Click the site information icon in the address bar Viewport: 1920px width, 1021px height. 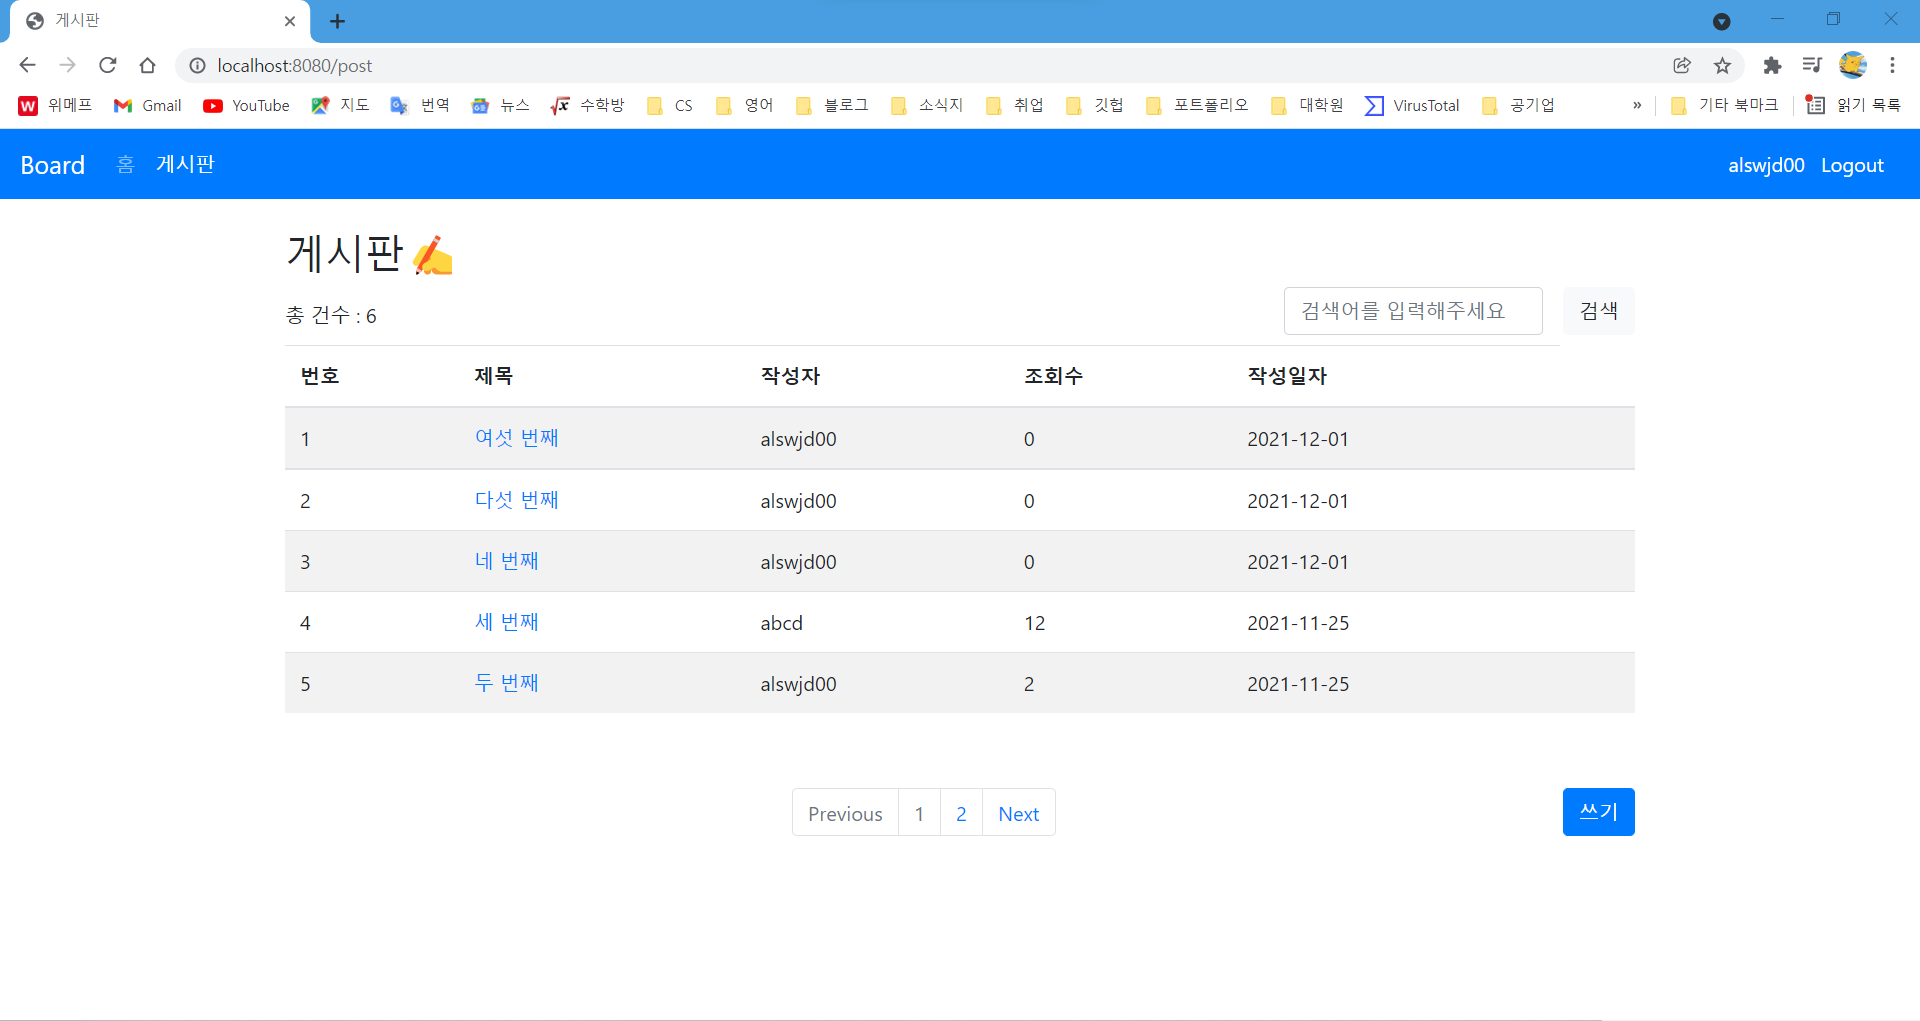pyautogui.click(x=197, y=65)
